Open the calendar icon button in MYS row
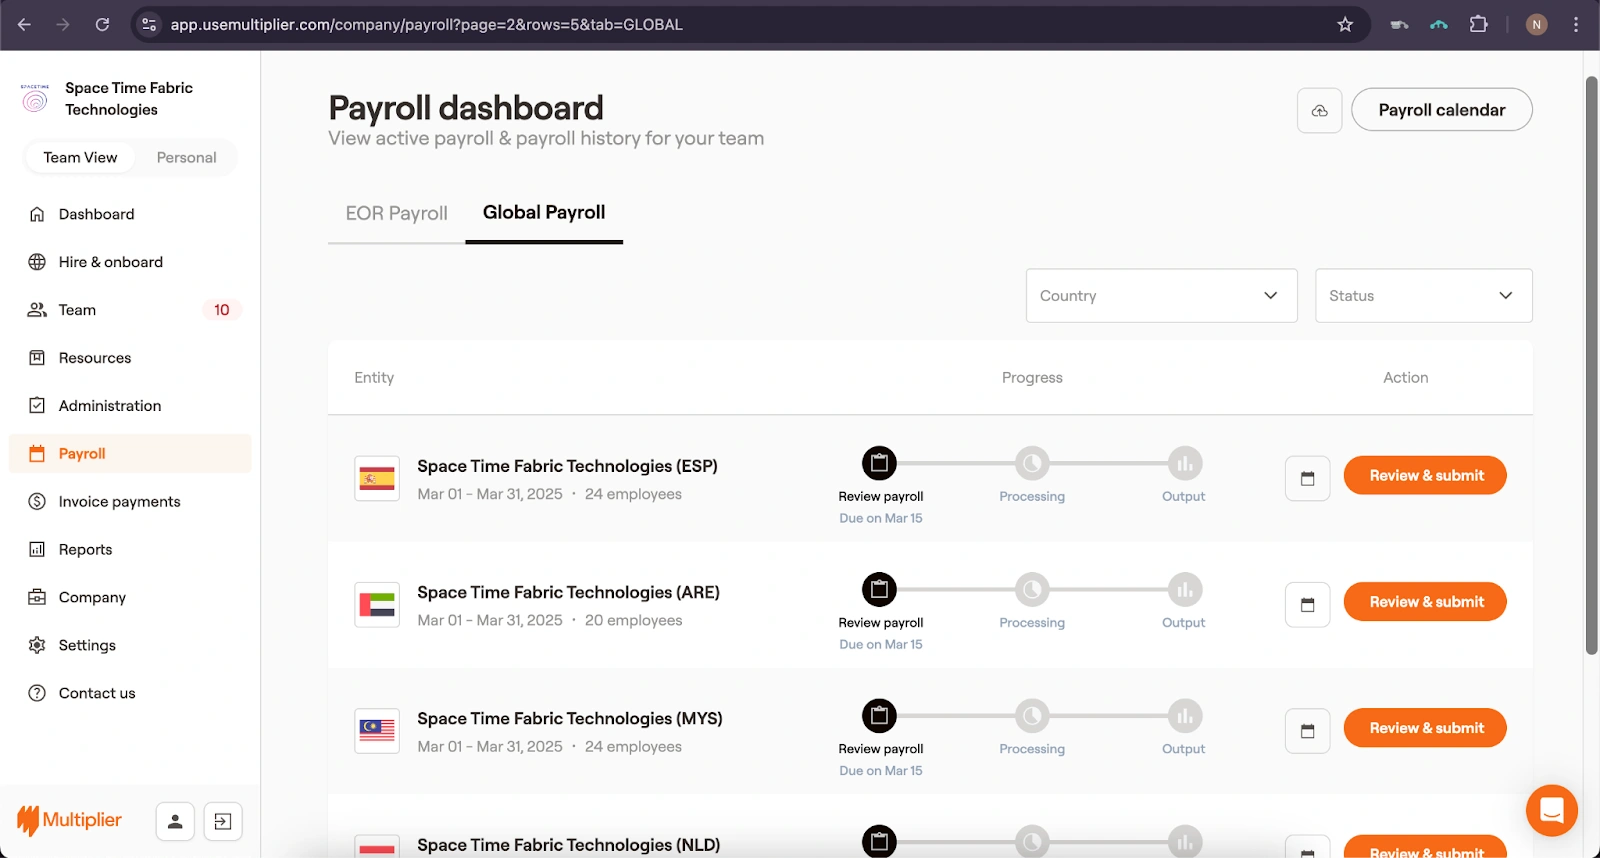This screenshot has height=858, width=1600. 1307,731
